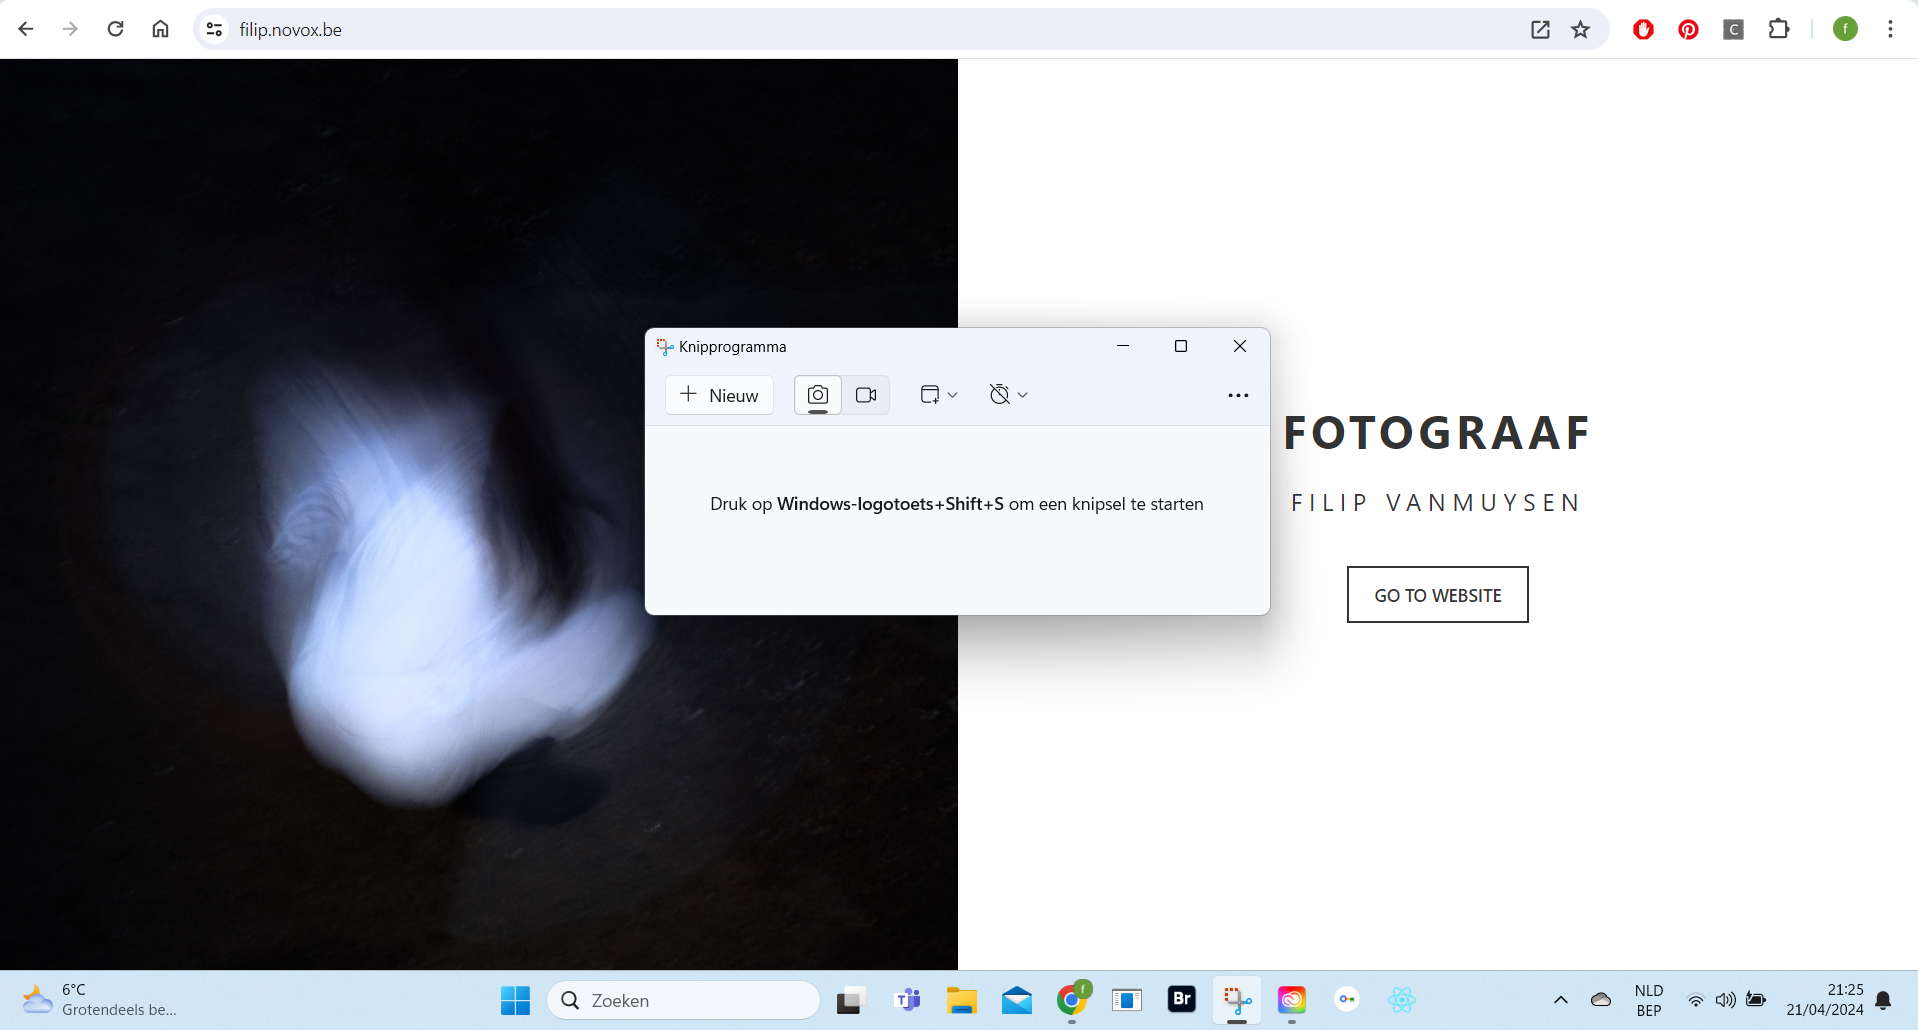
Task: Click the GO TO WEBSITE button
Action: (1437, 595)
